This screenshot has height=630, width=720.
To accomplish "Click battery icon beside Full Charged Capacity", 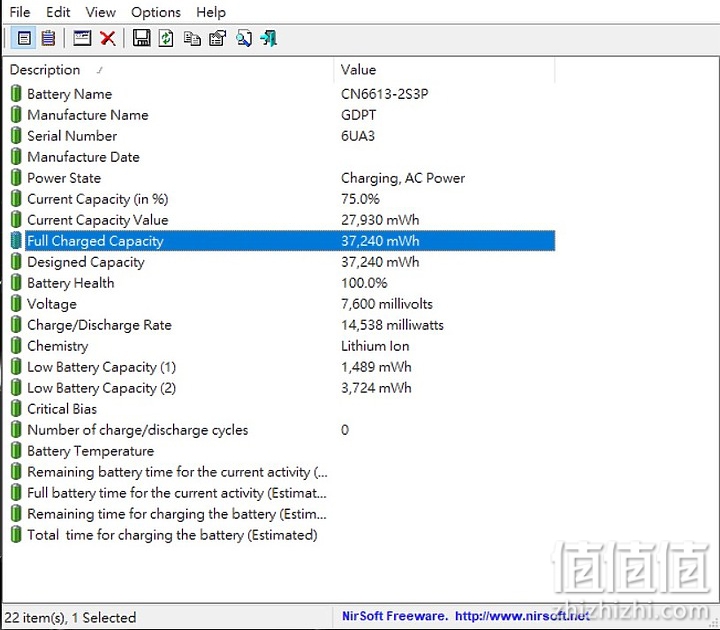I will tap(16, 241).
